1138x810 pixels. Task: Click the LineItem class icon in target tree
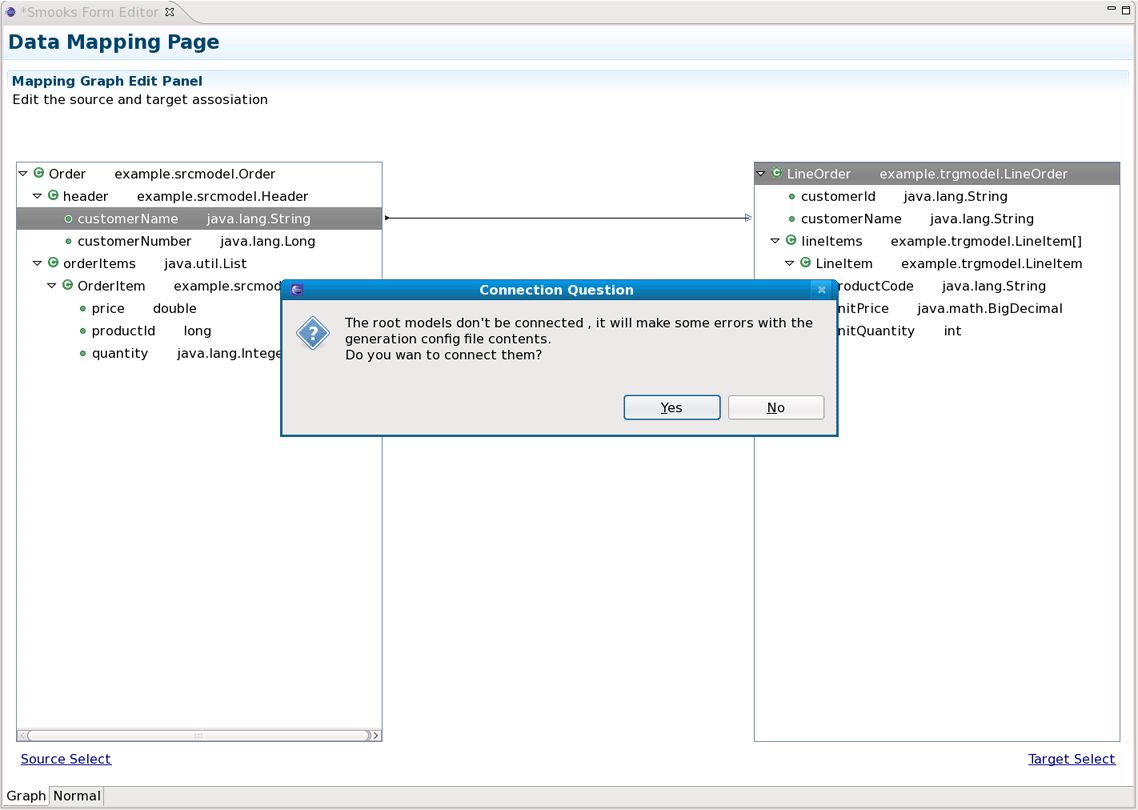coord(806,263)
